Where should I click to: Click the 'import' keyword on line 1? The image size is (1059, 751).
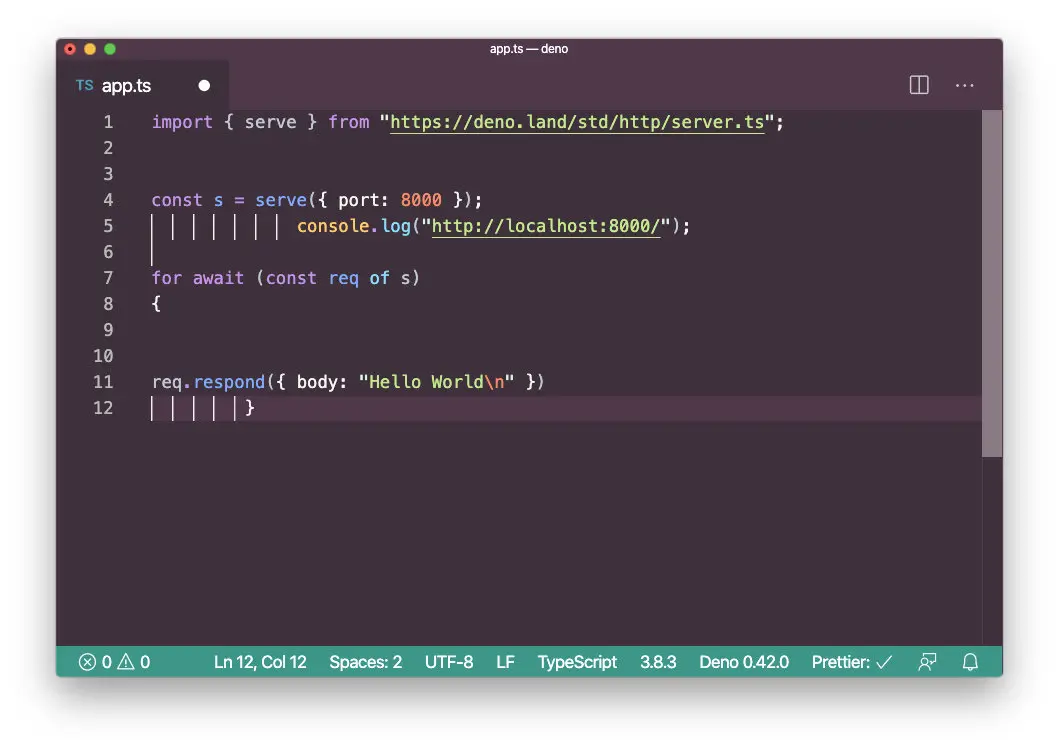pyautogui.click(x=182, y=122)
